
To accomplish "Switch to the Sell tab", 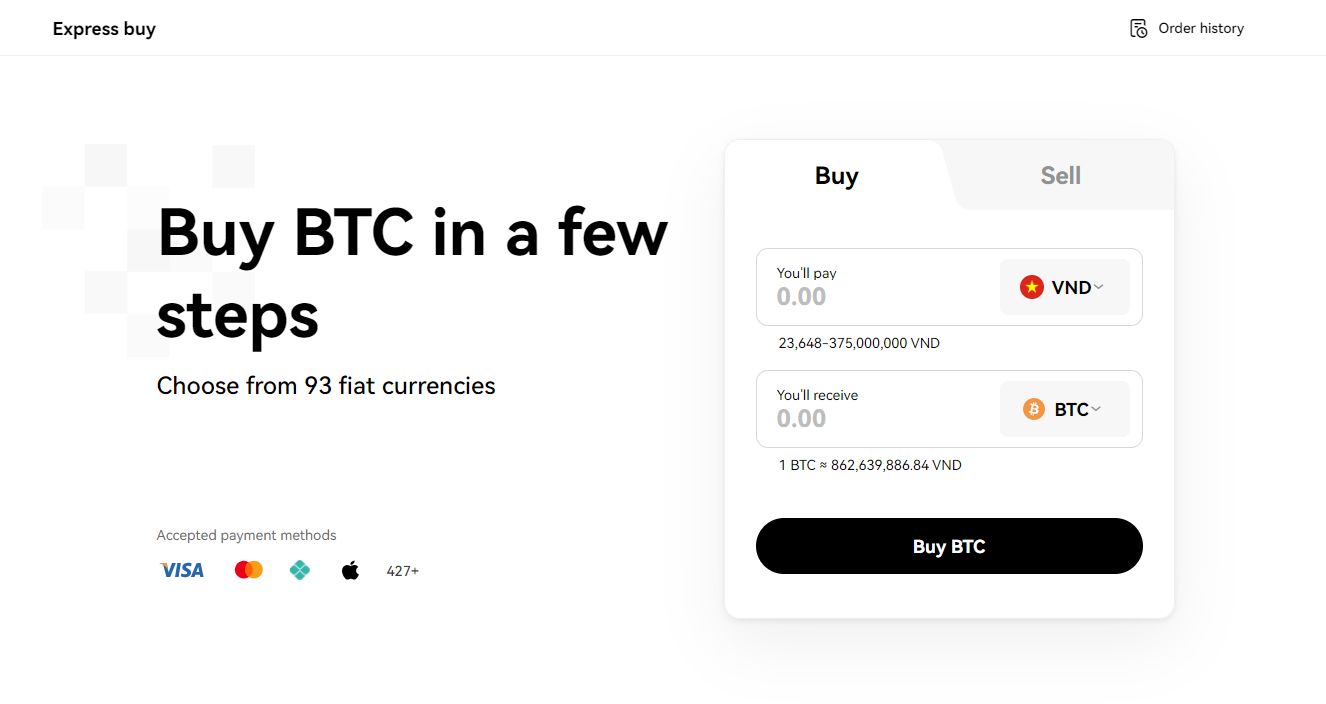I will pos(1060,176).
